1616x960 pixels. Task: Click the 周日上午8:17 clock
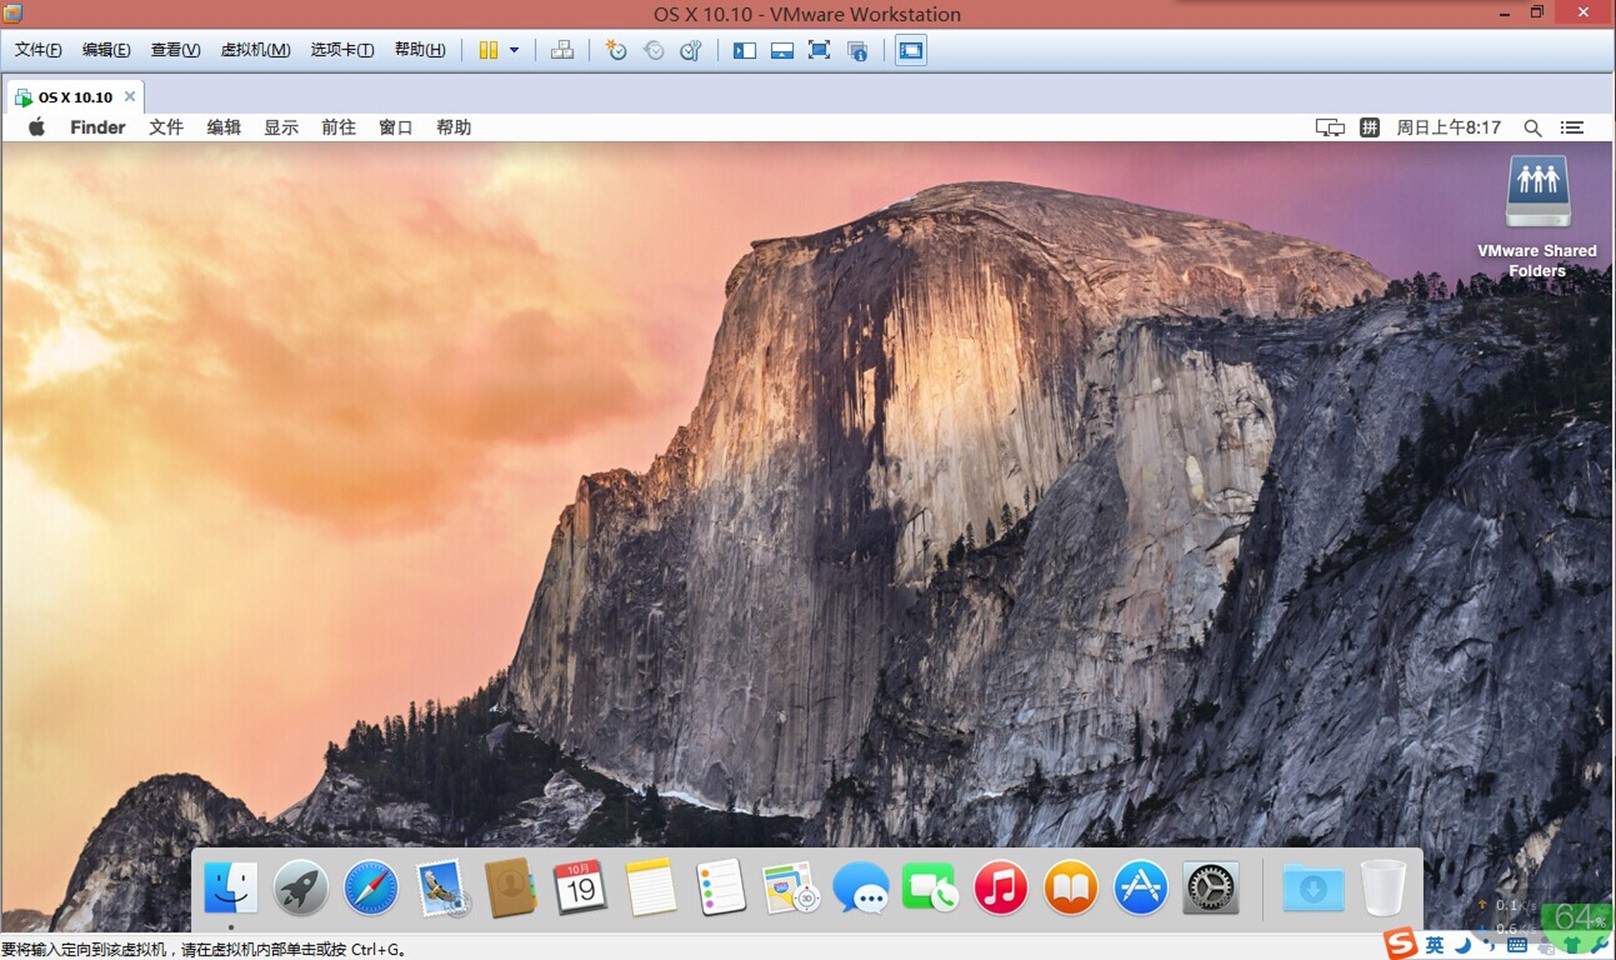(x=1449, y=127)
